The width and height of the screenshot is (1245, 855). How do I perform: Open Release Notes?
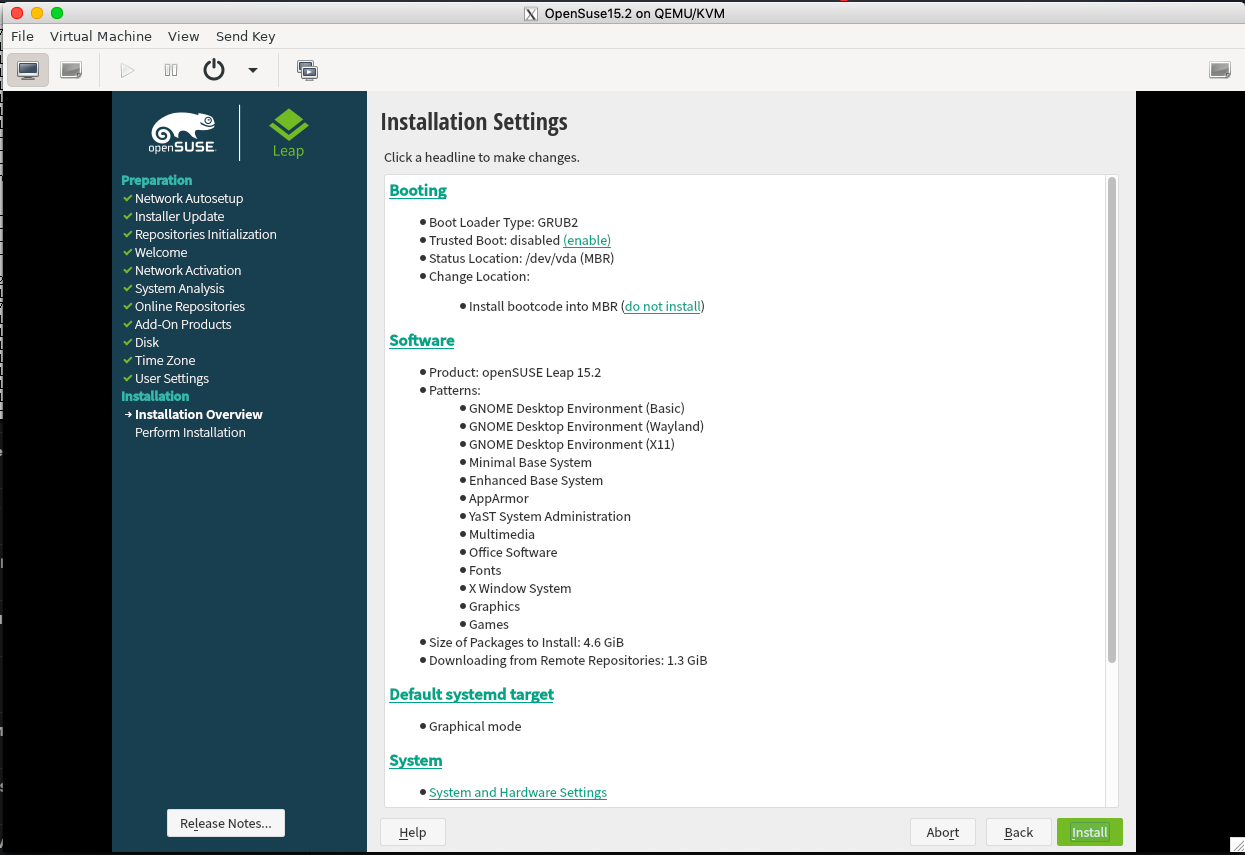point(226,823)
